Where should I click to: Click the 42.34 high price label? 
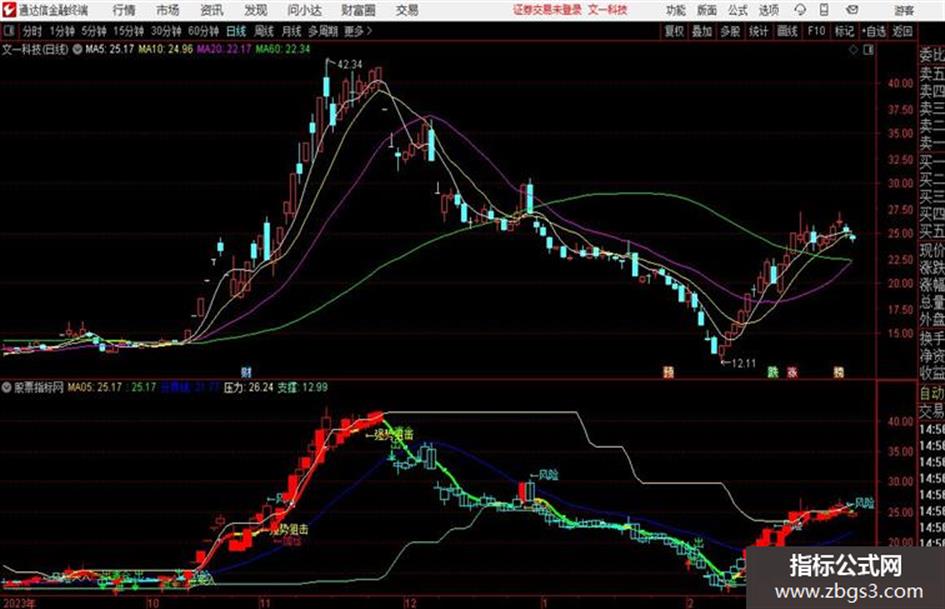pyautogui.click(x=350, y=64)
